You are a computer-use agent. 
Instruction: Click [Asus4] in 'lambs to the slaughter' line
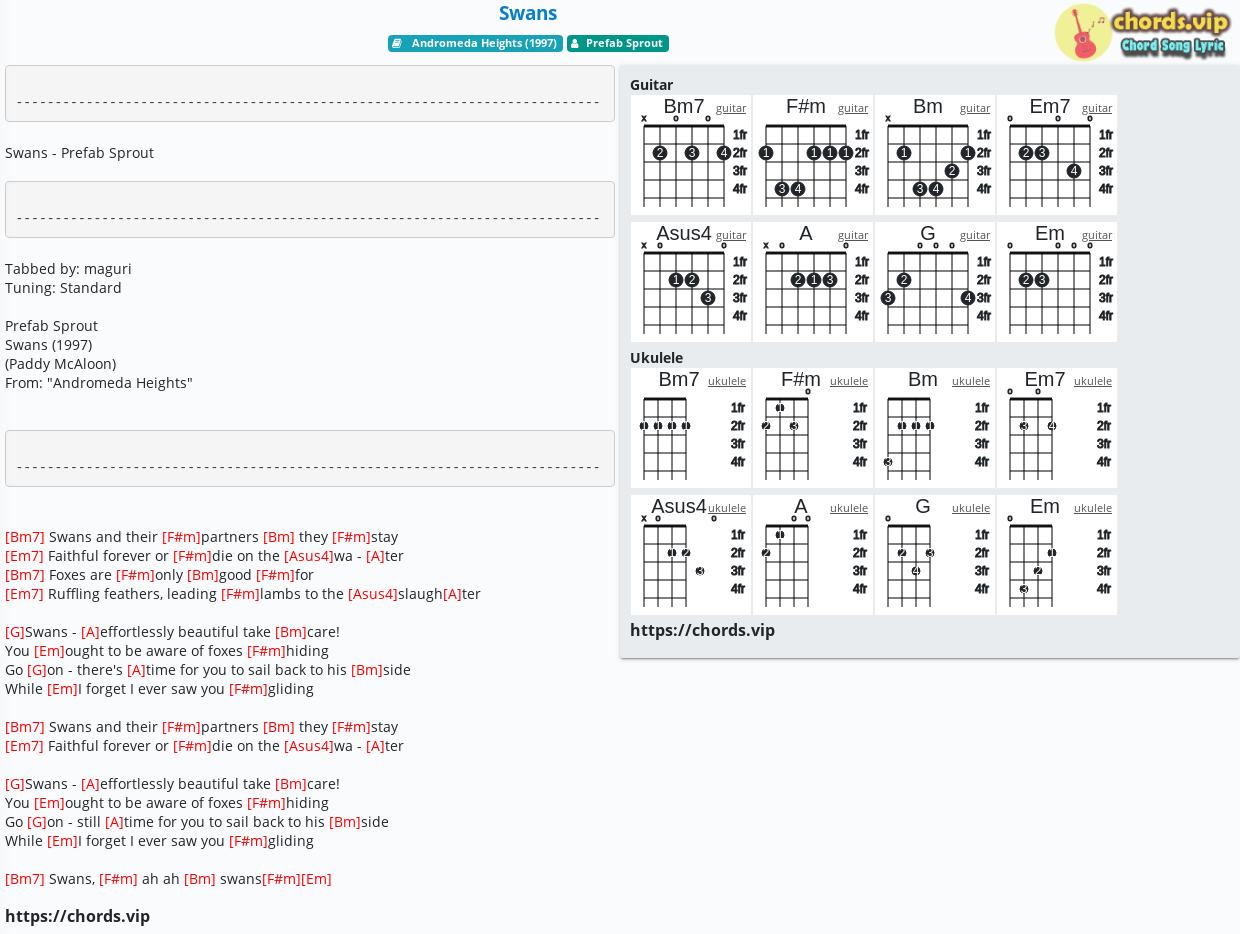point(373,594)
